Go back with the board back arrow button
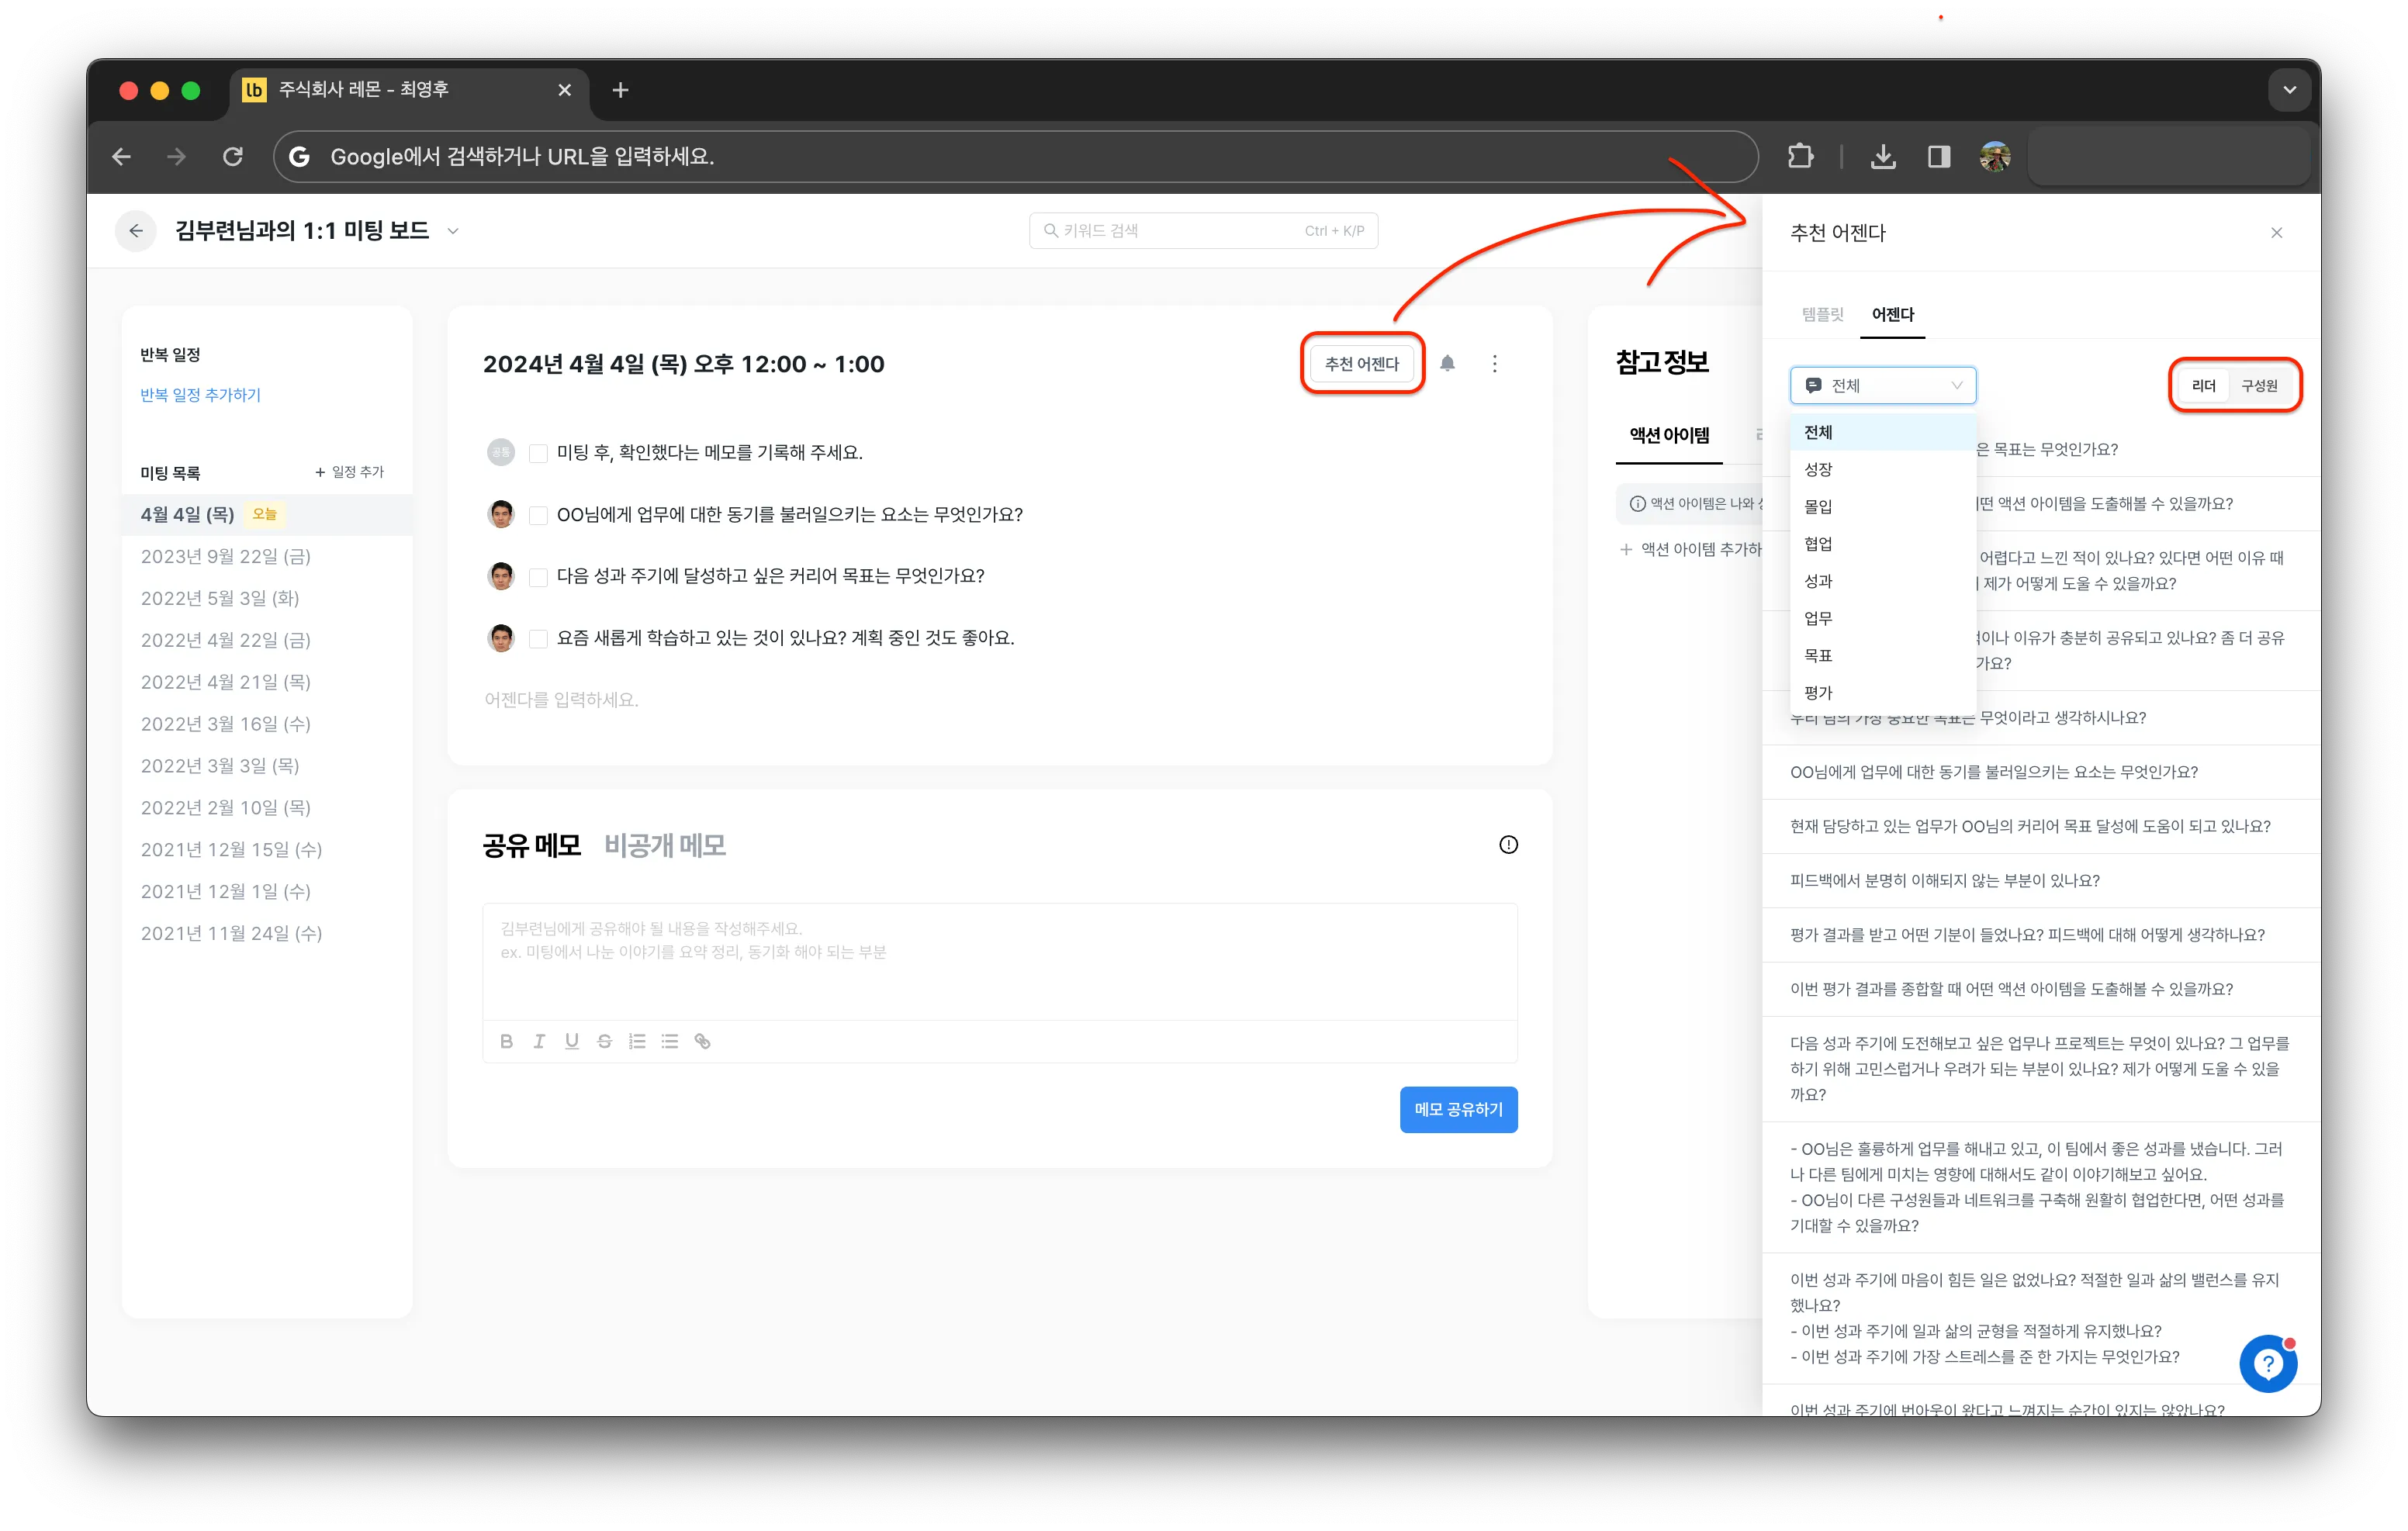Screen dimensions: 2408x1531 136,231
